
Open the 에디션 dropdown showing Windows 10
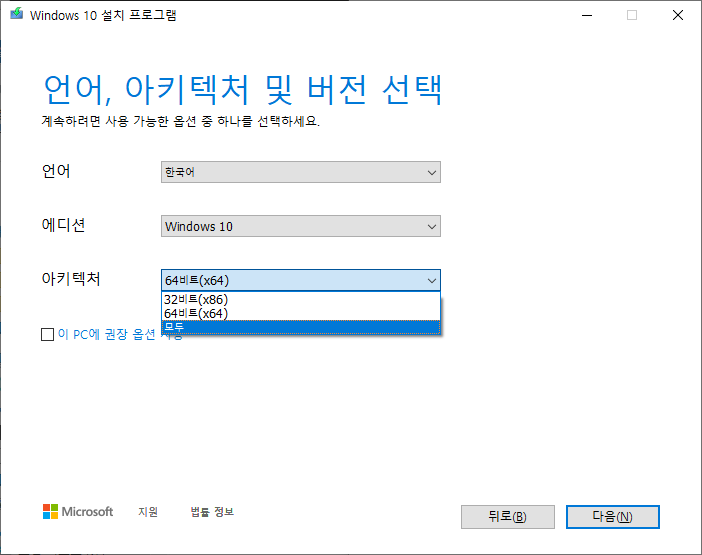pyautogui.click(x=301, y=226)
